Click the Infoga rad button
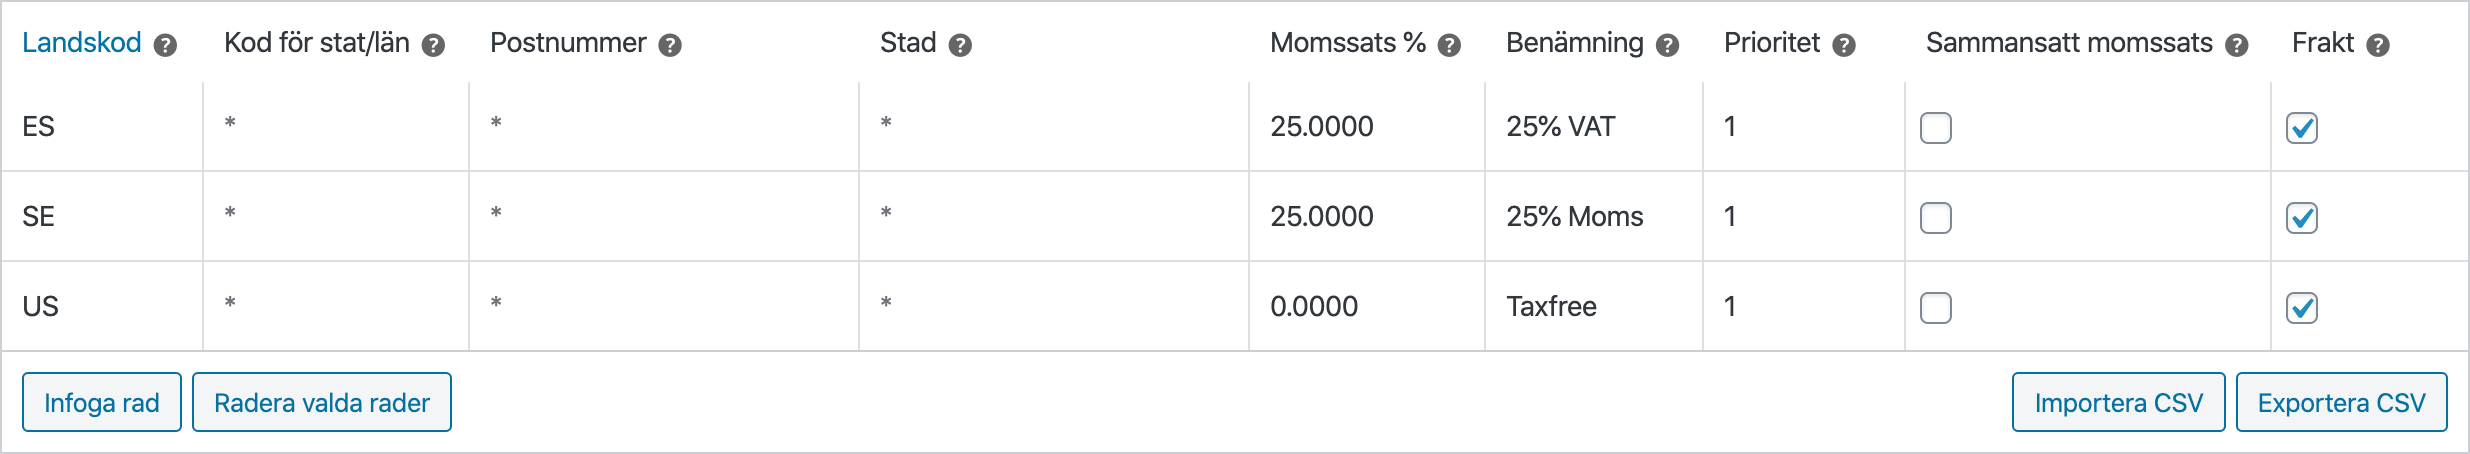 click(102, 402)
